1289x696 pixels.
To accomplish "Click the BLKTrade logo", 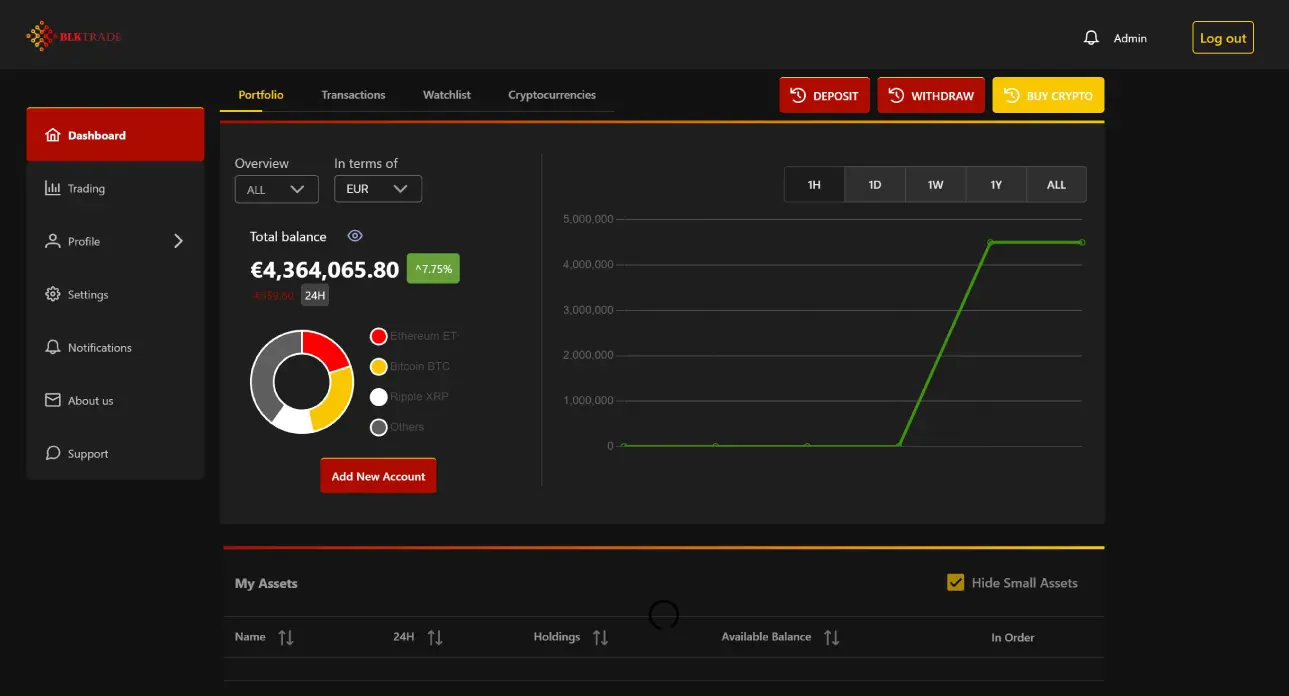I will pyautogui.click(x=74, y=37).
